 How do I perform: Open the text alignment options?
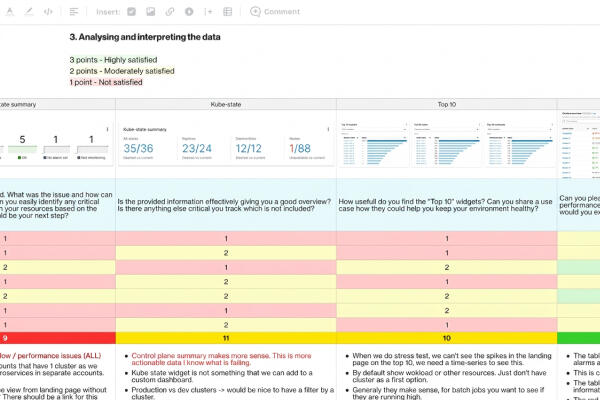[x=74, y=12]
